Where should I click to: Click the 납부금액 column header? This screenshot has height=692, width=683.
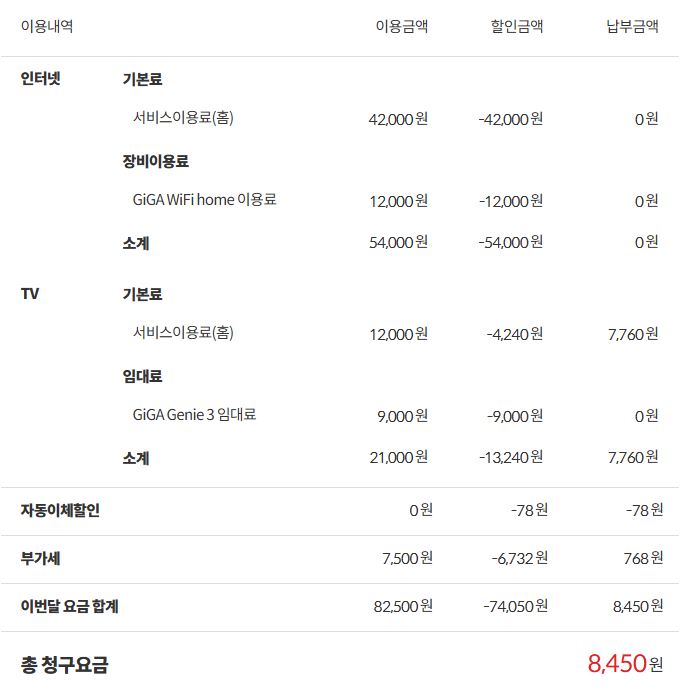pyautogui.click(x=632, y=26)
